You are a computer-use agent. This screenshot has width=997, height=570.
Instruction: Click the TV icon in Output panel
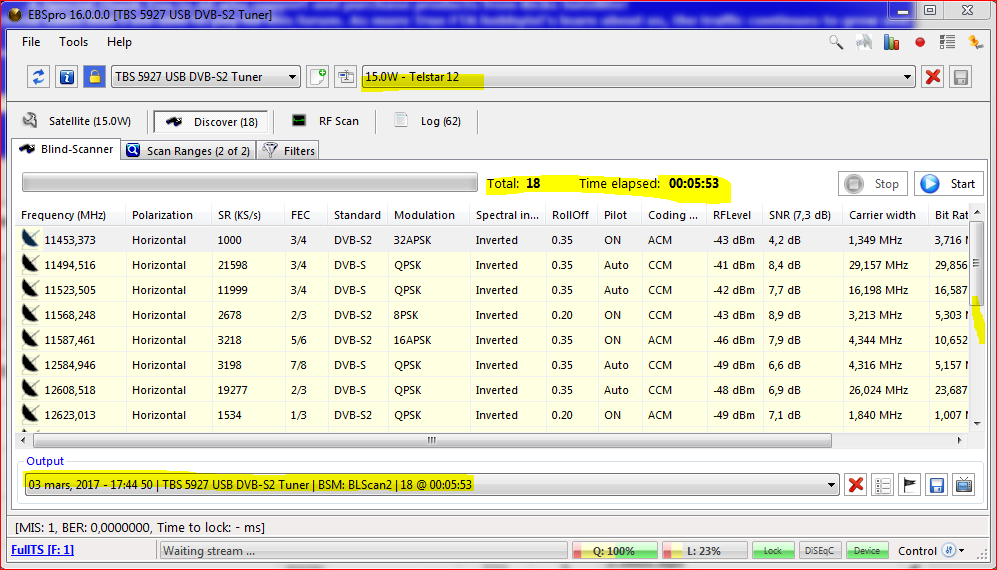(964, 485)
